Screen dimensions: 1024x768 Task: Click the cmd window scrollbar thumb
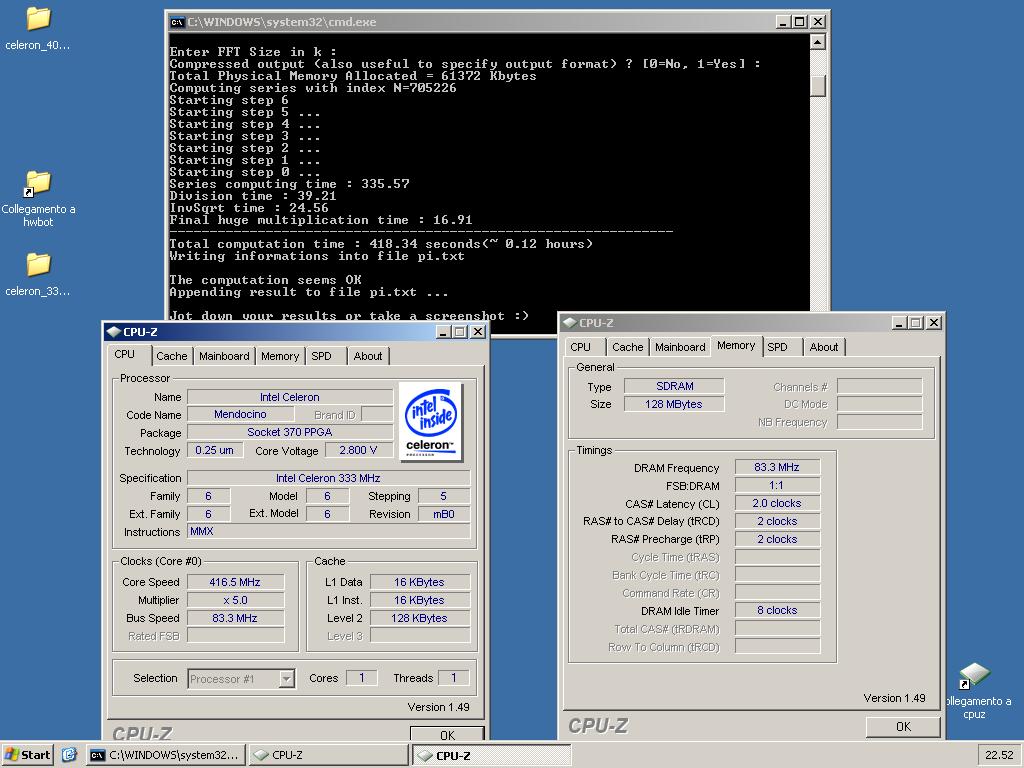[818, 86]
